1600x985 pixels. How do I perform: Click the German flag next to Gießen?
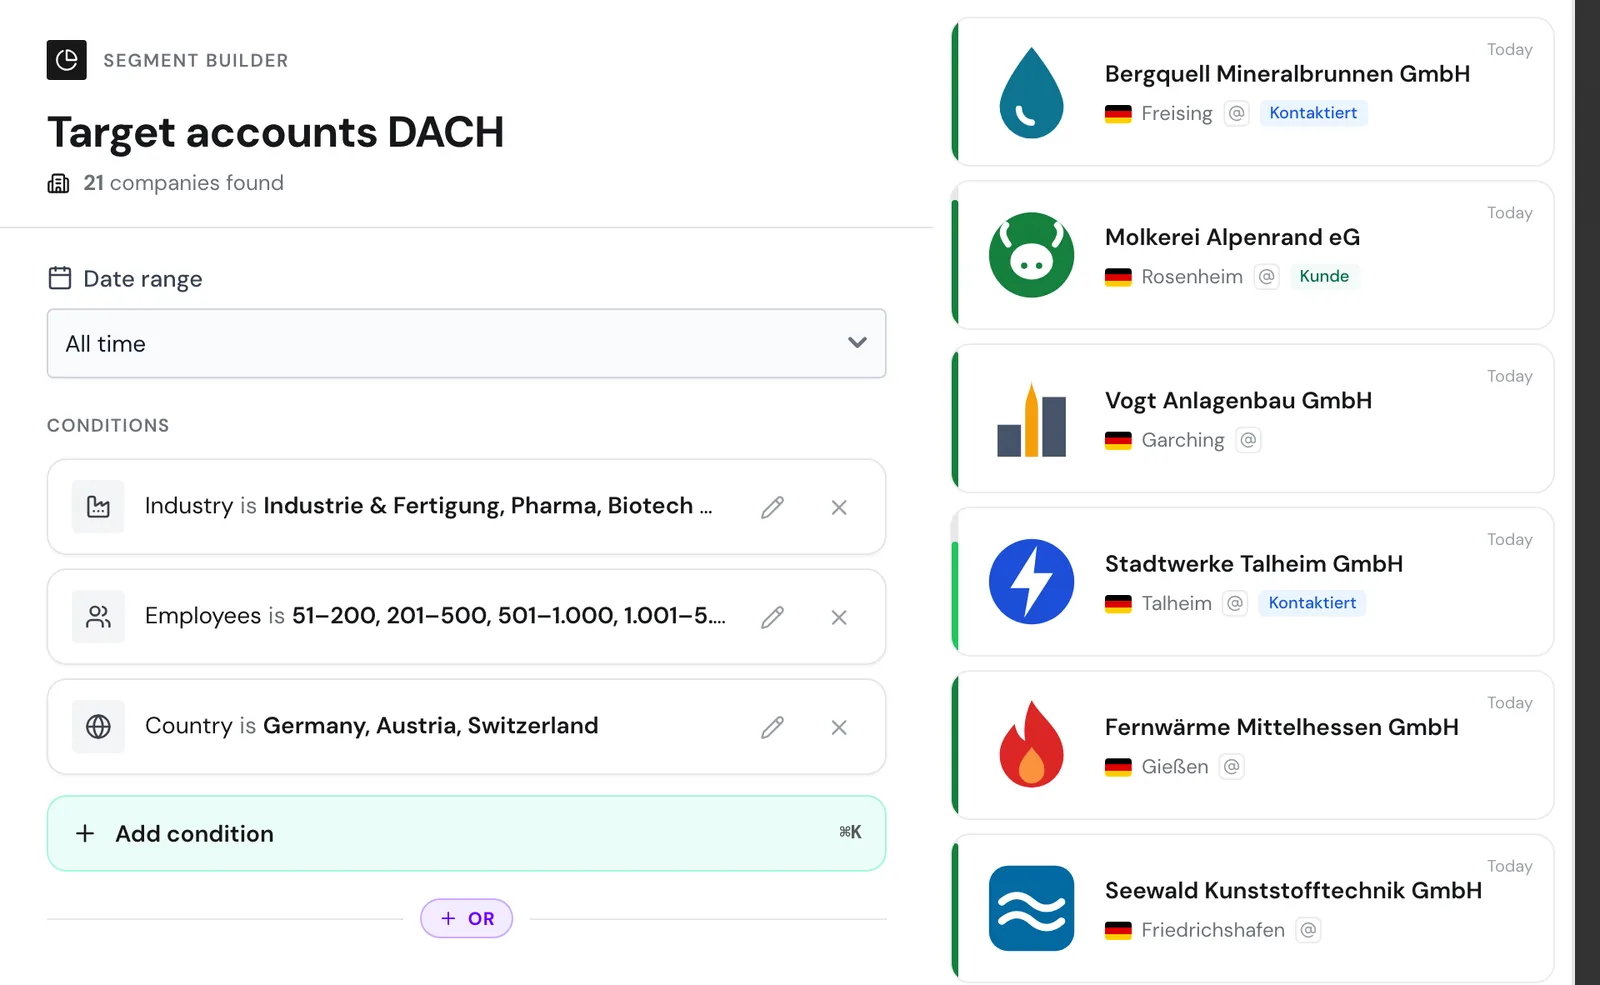point(1118,768)
